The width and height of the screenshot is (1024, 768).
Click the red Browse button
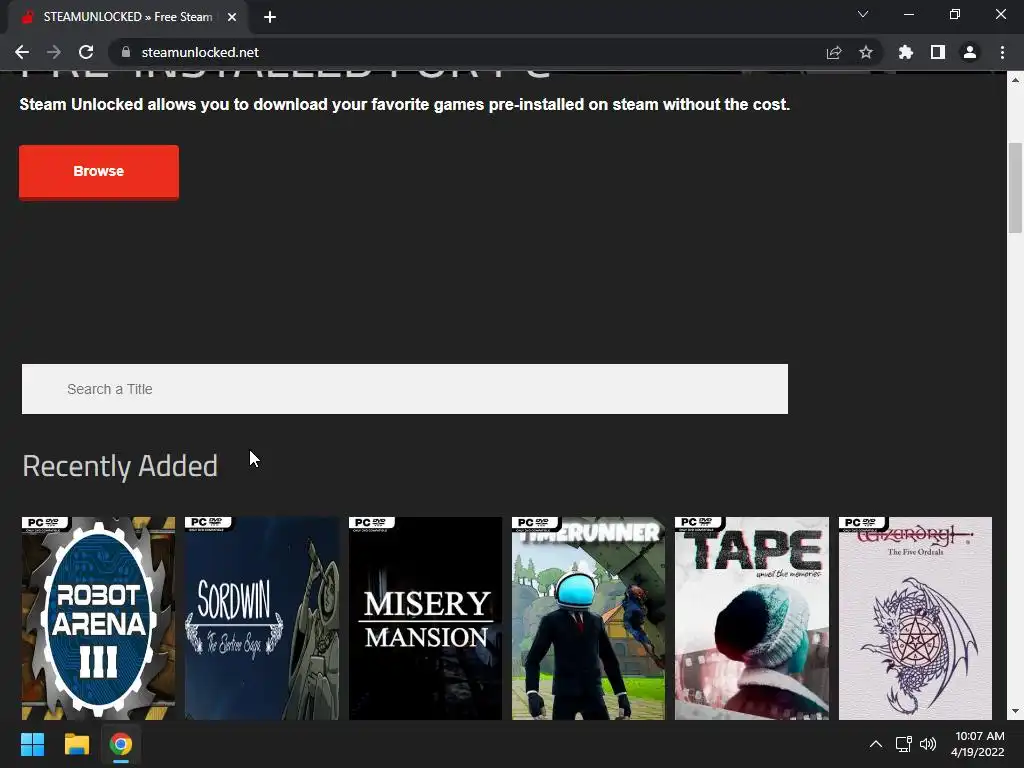click(99, 172)
